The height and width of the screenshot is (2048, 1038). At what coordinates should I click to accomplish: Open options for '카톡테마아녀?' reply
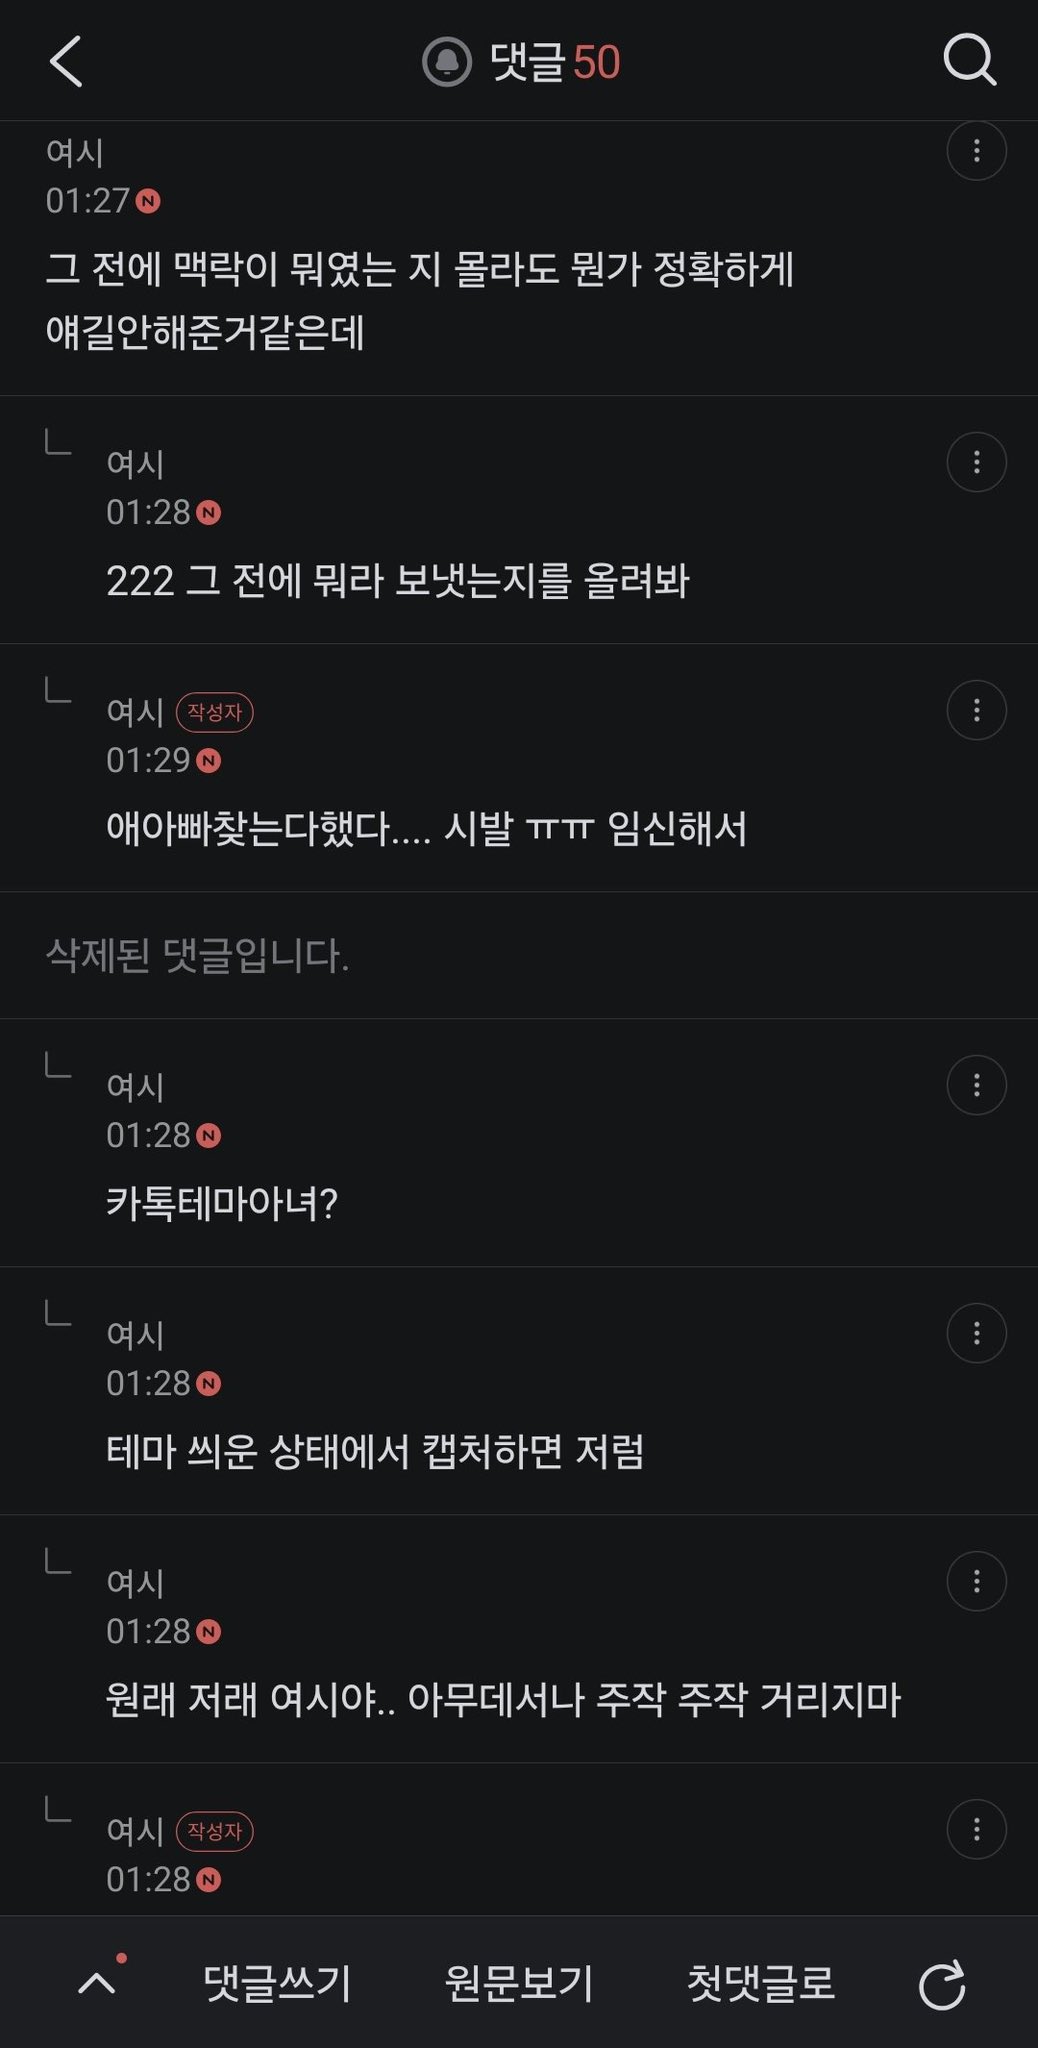click(x=976, y=1085)
